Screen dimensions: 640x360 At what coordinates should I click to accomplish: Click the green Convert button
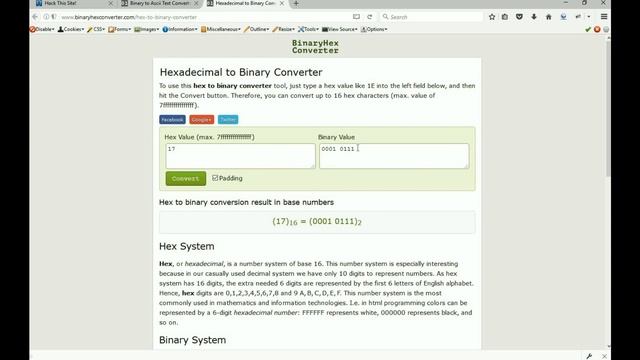pyautogui.click(x=186, y=178)
